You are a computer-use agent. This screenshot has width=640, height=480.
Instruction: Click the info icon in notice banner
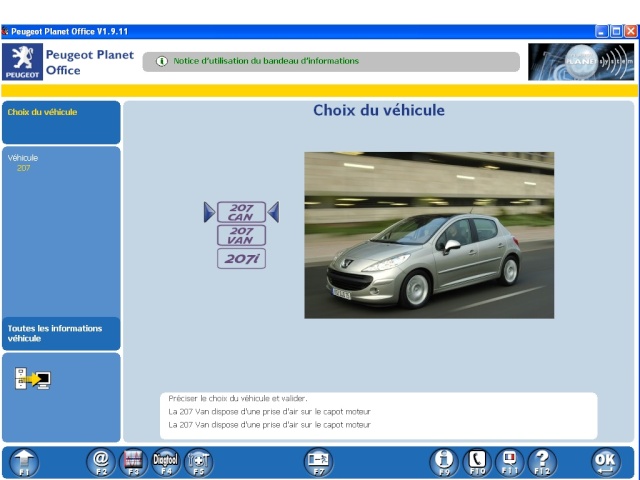(x=162, y=61)
